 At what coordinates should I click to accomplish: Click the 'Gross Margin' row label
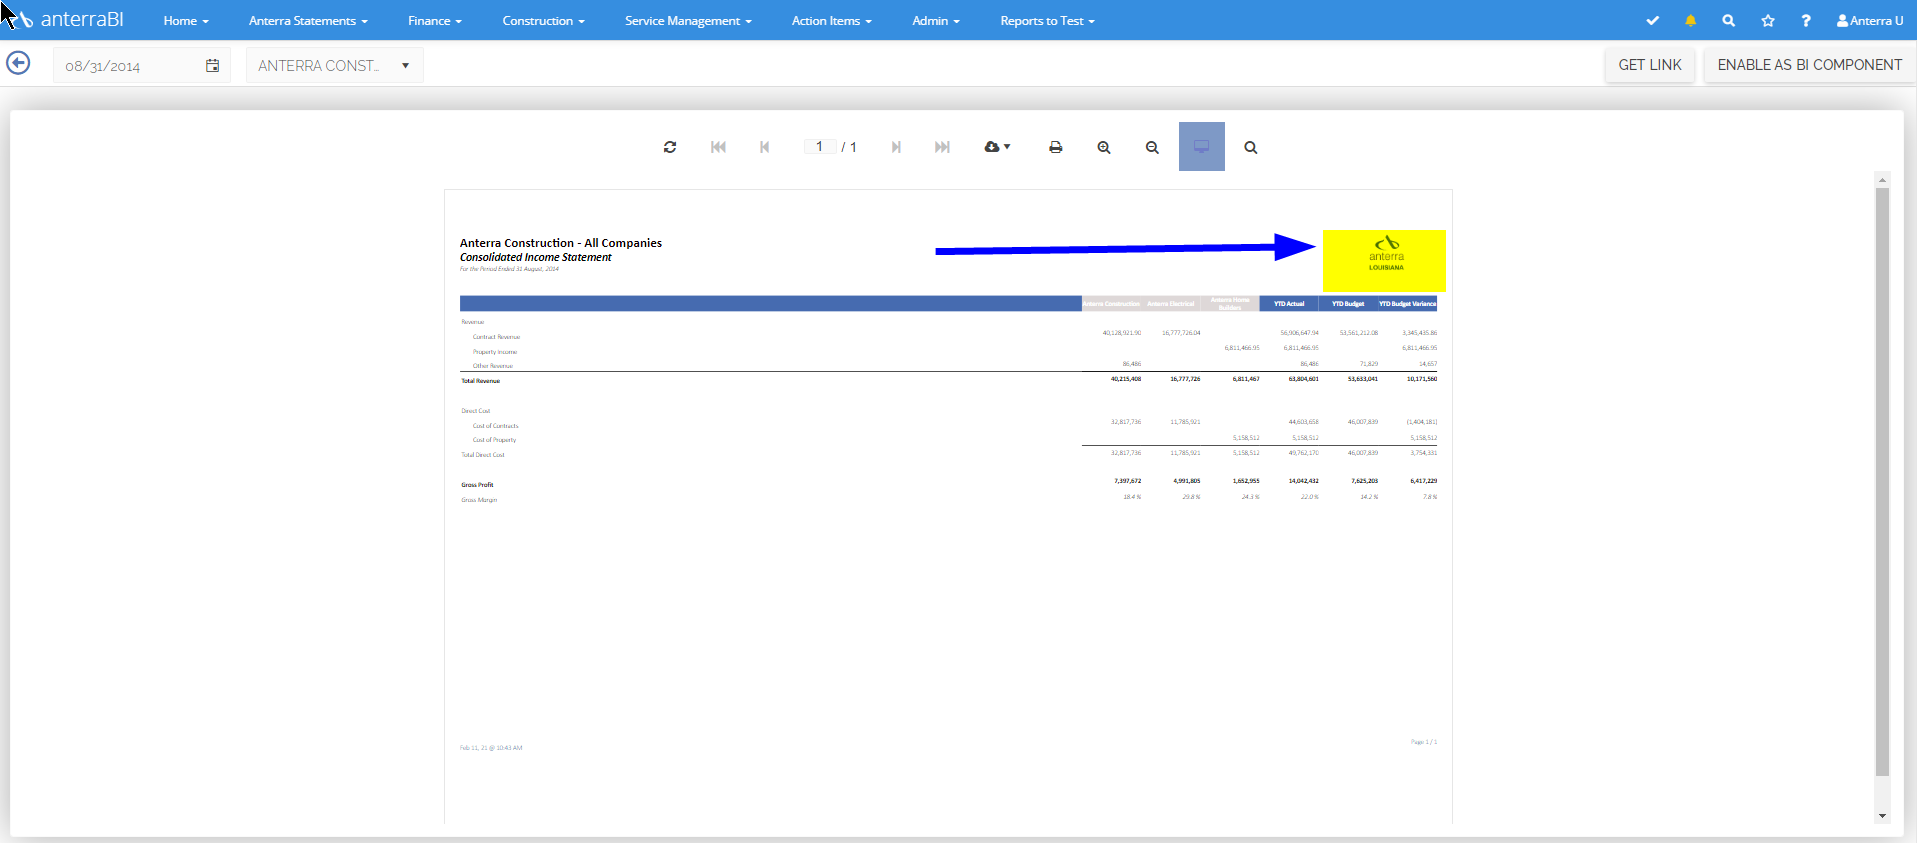(479, 500)
